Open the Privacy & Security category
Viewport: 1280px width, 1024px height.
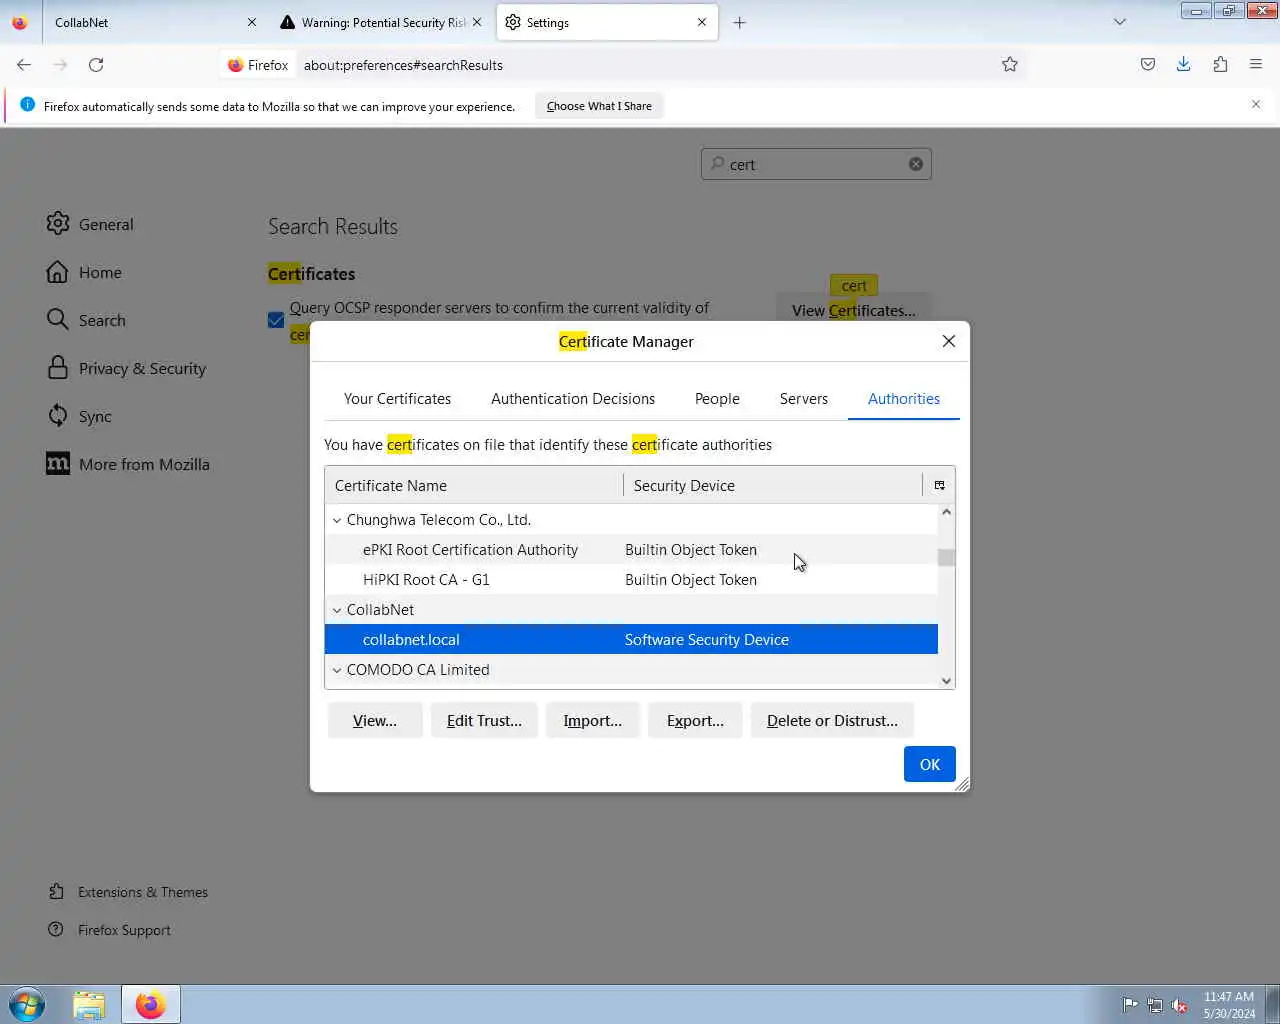tap(126, 368)
